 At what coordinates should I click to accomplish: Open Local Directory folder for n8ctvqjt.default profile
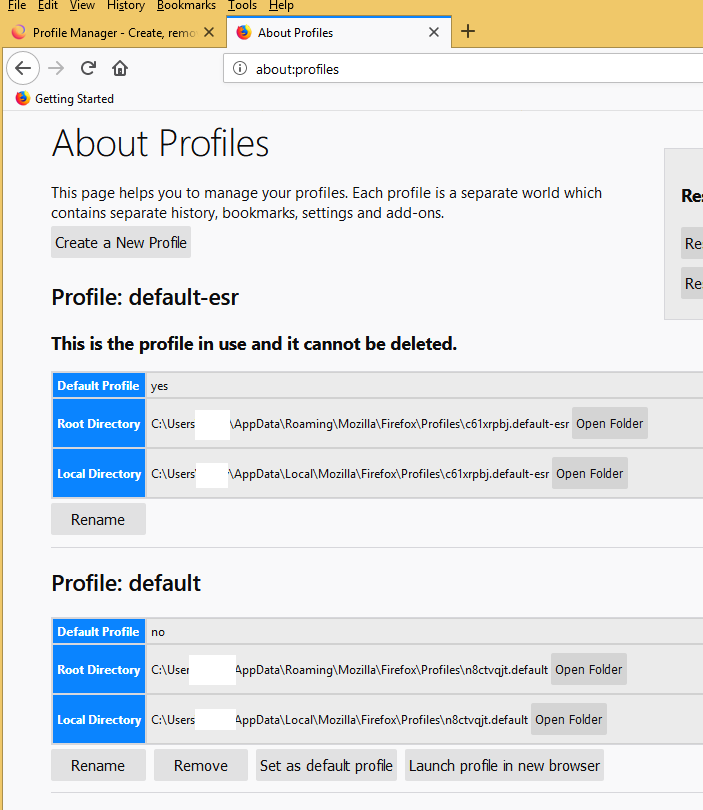pyautogui.click(x=568, y=719)
